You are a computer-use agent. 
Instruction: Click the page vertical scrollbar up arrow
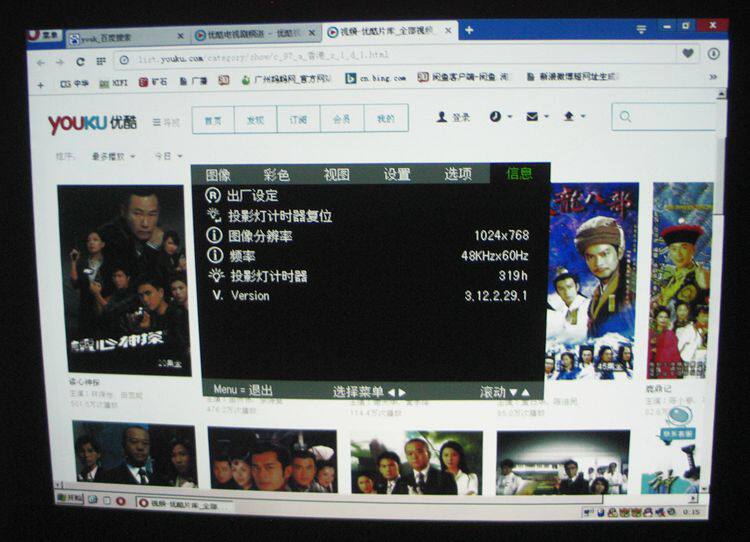(x=721, y=95)
